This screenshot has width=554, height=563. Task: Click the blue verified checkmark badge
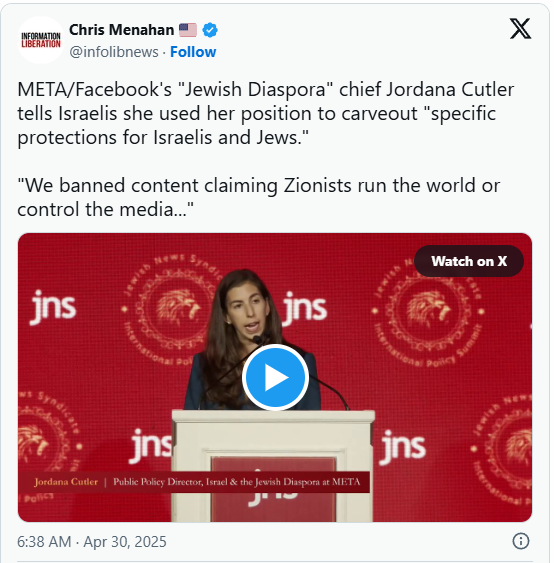pyautogui.click(x=210, y=30)
